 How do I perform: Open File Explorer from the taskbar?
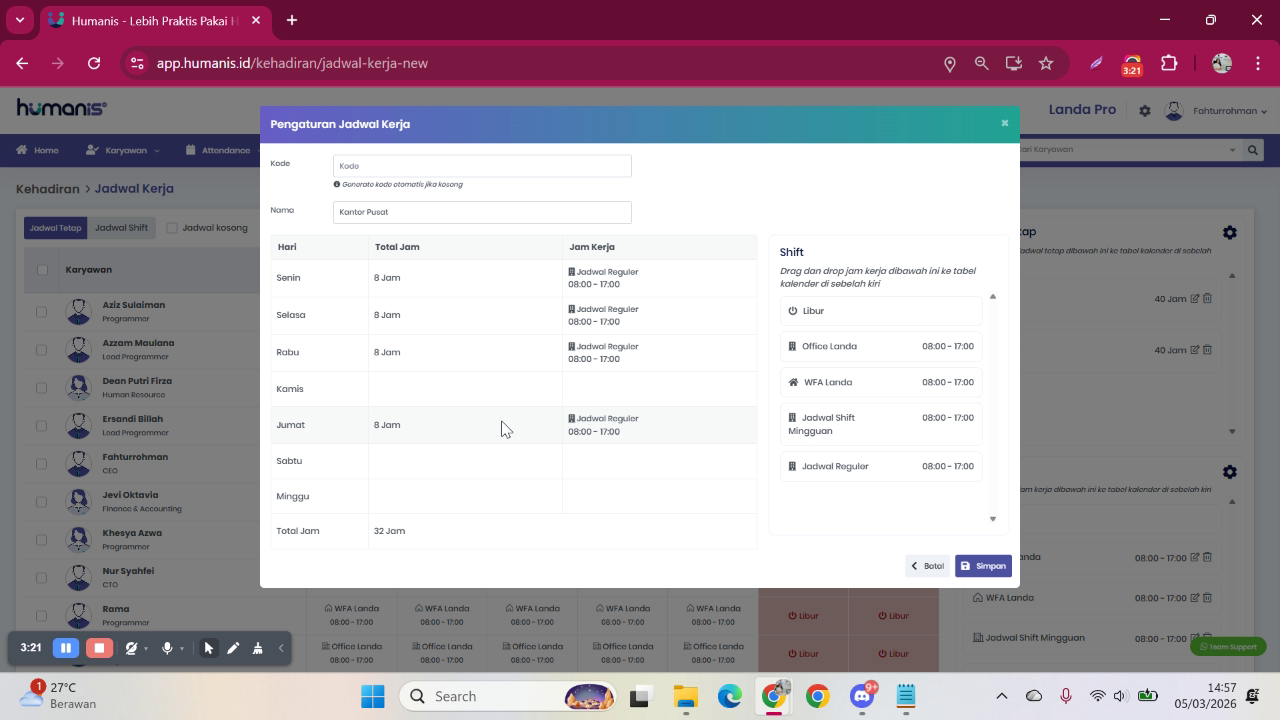pyautogui.click(x=685, y=696)
